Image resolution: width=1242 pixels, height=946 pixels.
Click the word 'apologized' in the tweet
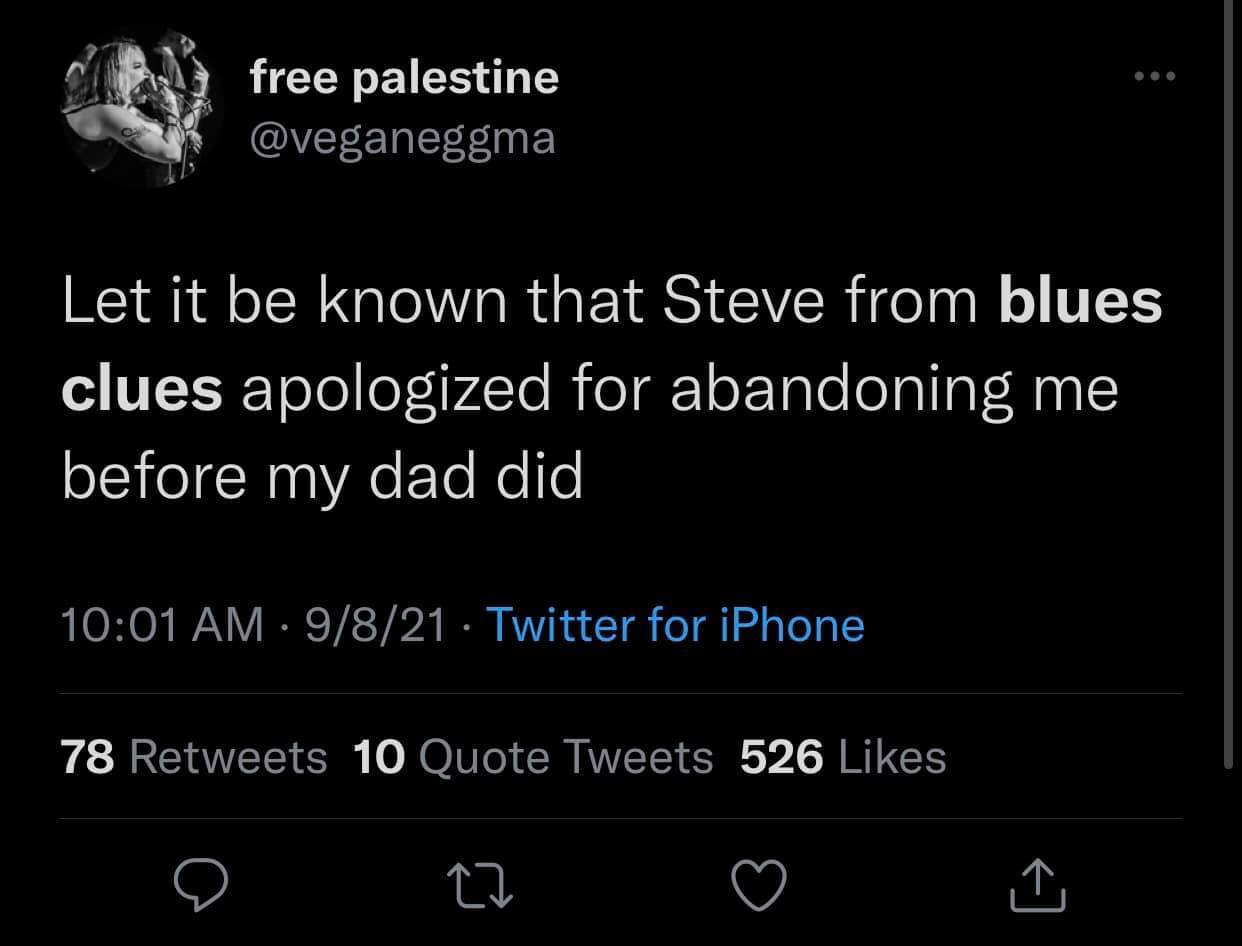pos(396,388)
